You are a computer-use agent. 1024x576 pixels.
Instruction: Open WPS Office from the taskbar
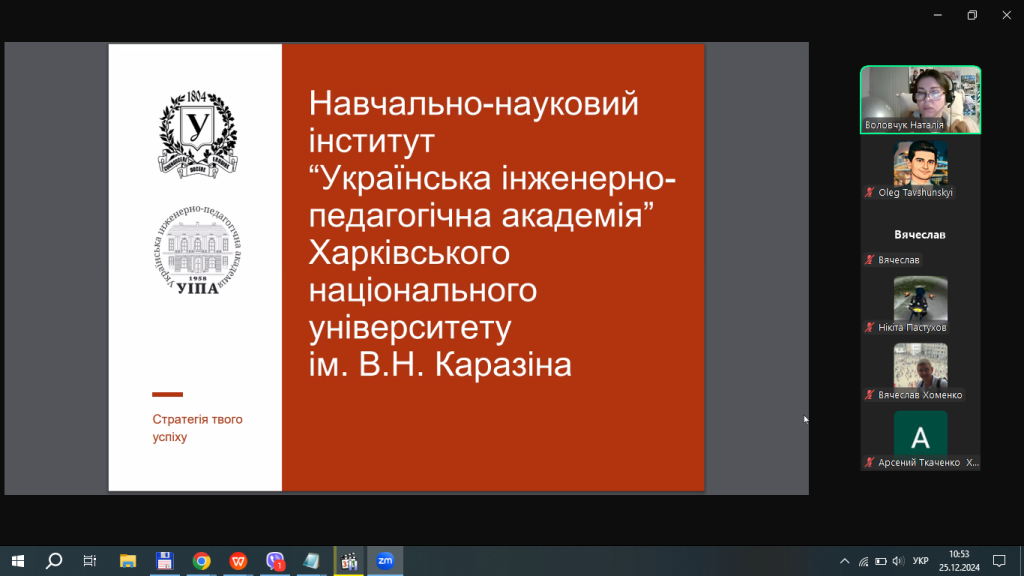click(238, 561)
